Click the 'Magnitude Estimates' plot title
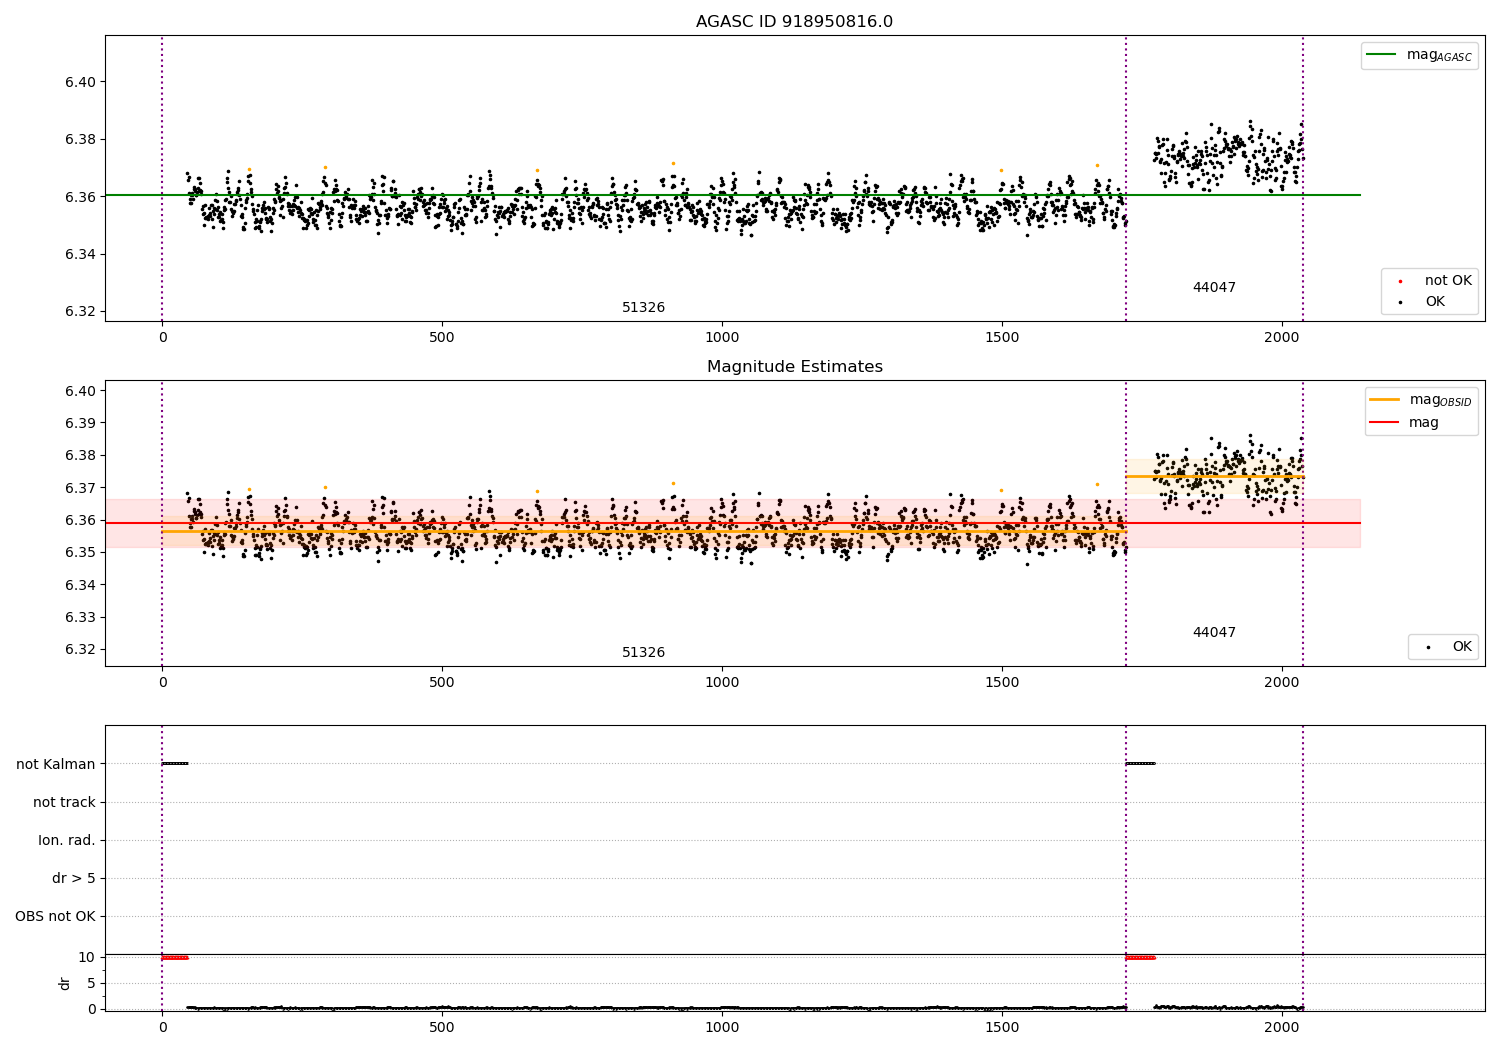The width and height of the screenshot is (1500, 1050). tap(794, 367)
